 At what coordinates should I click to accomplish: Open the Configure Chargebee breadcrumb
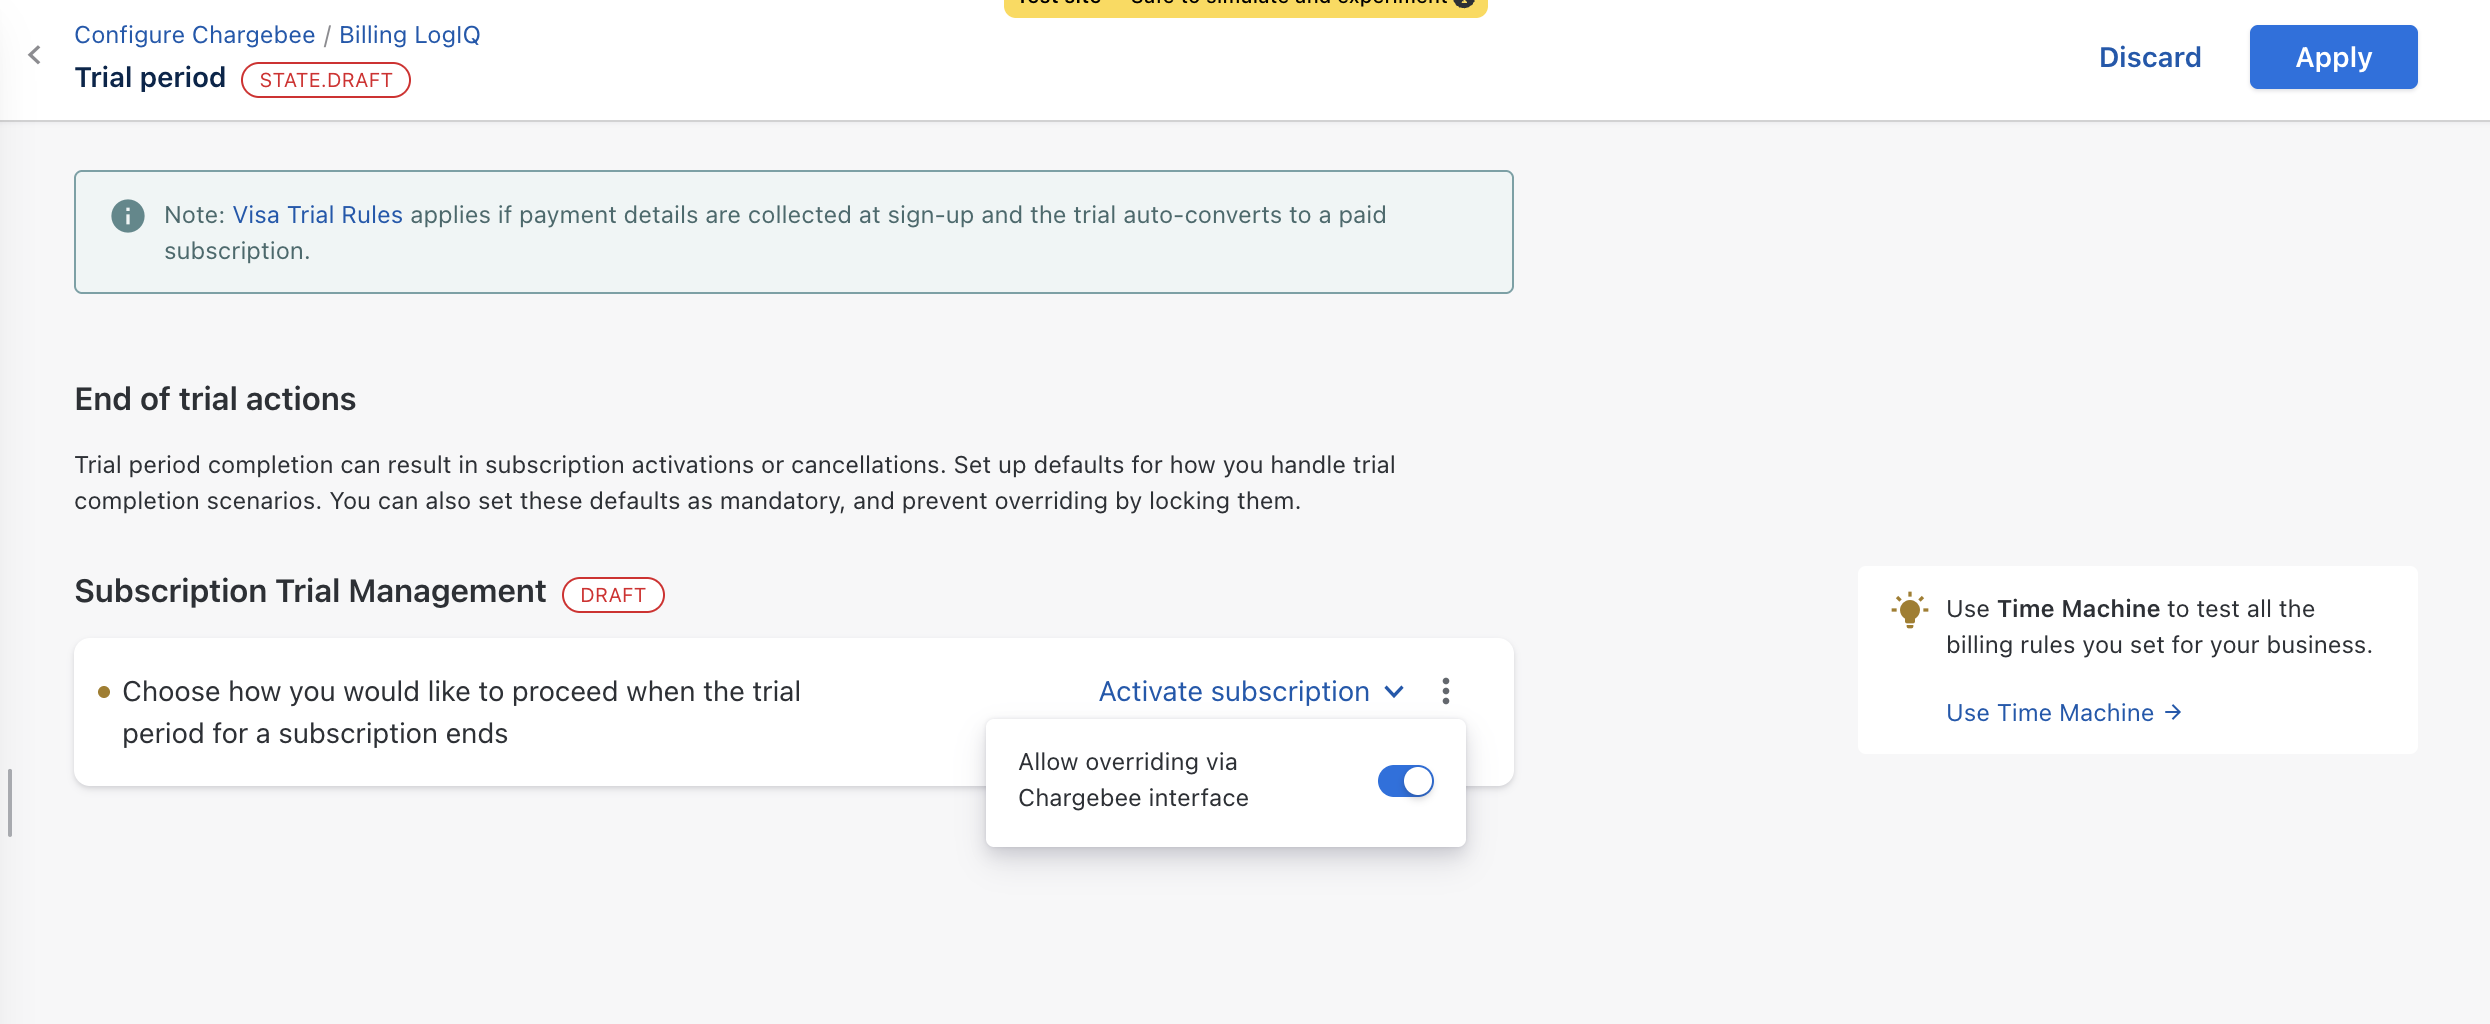195,35
